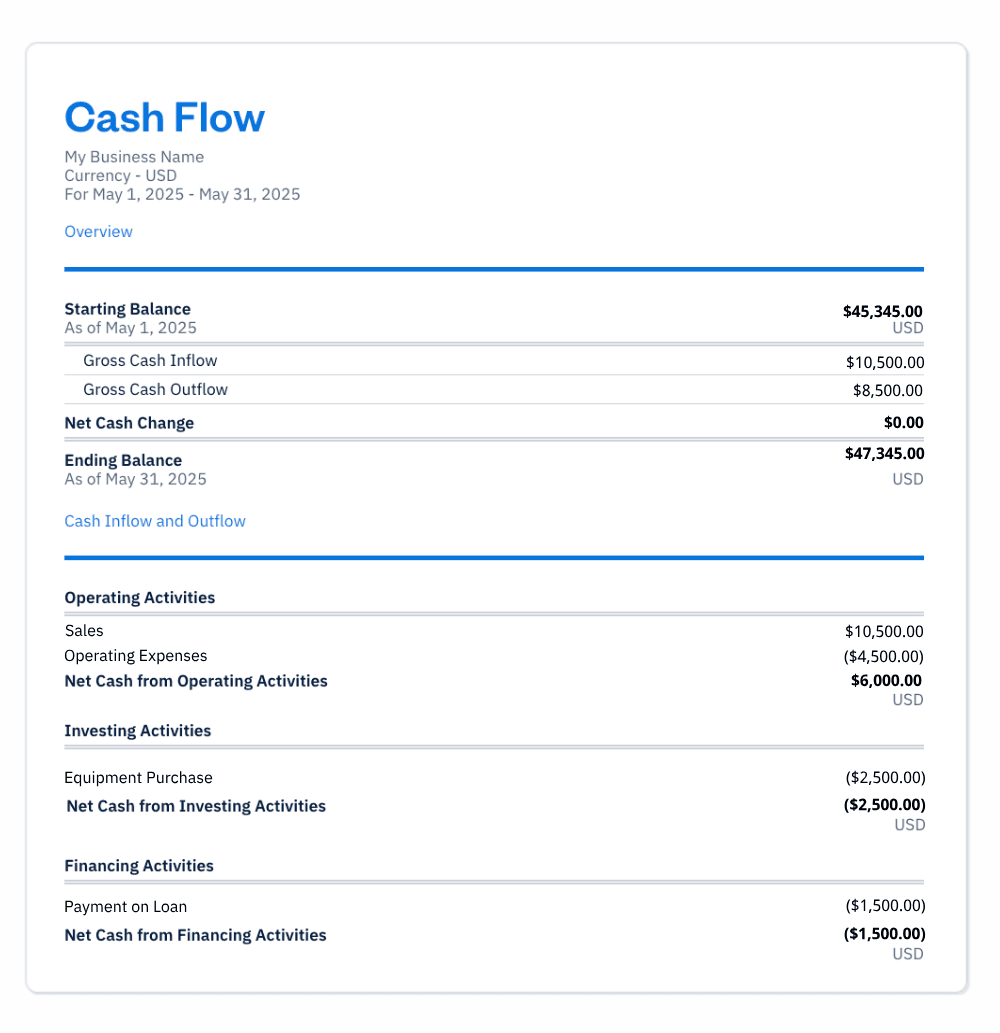
Task: Select the Sales line item
Action: [x=84, y=631]
